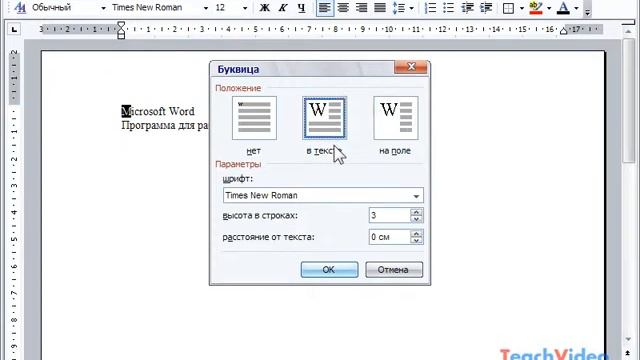The width and height of the screenshot is (640, 360).
Task: Open the style dropdown showing Обычный
Action: click(x=103, y=8)
